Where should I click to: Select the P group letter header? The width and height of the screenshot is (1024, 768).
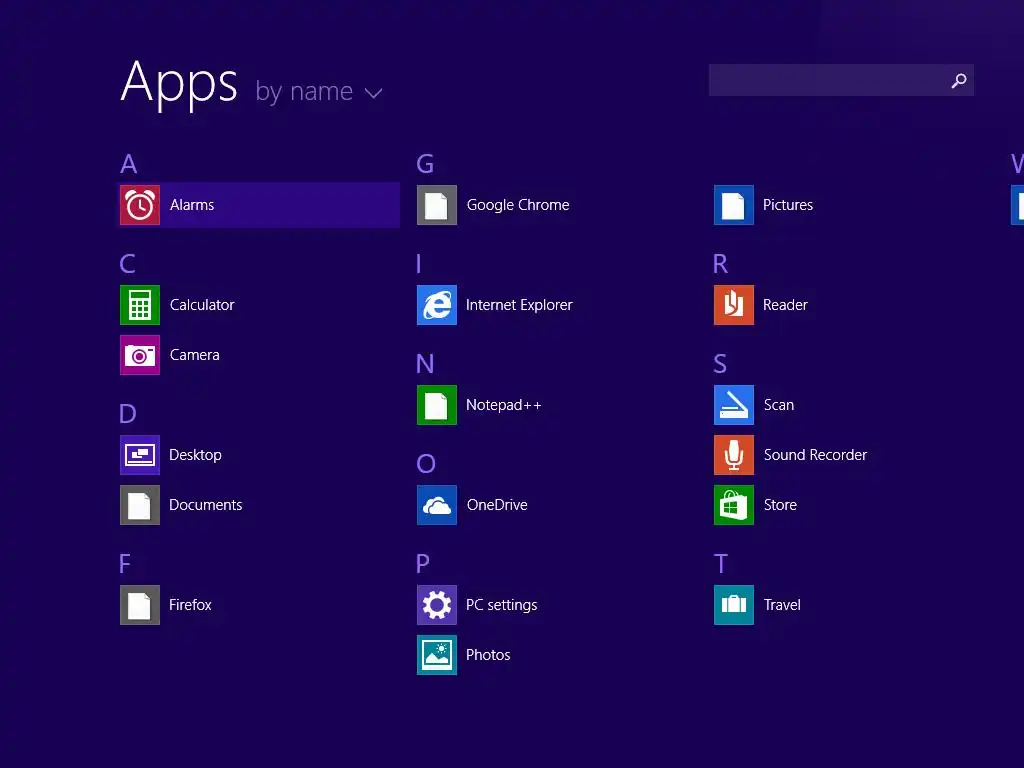coord(423,564)
